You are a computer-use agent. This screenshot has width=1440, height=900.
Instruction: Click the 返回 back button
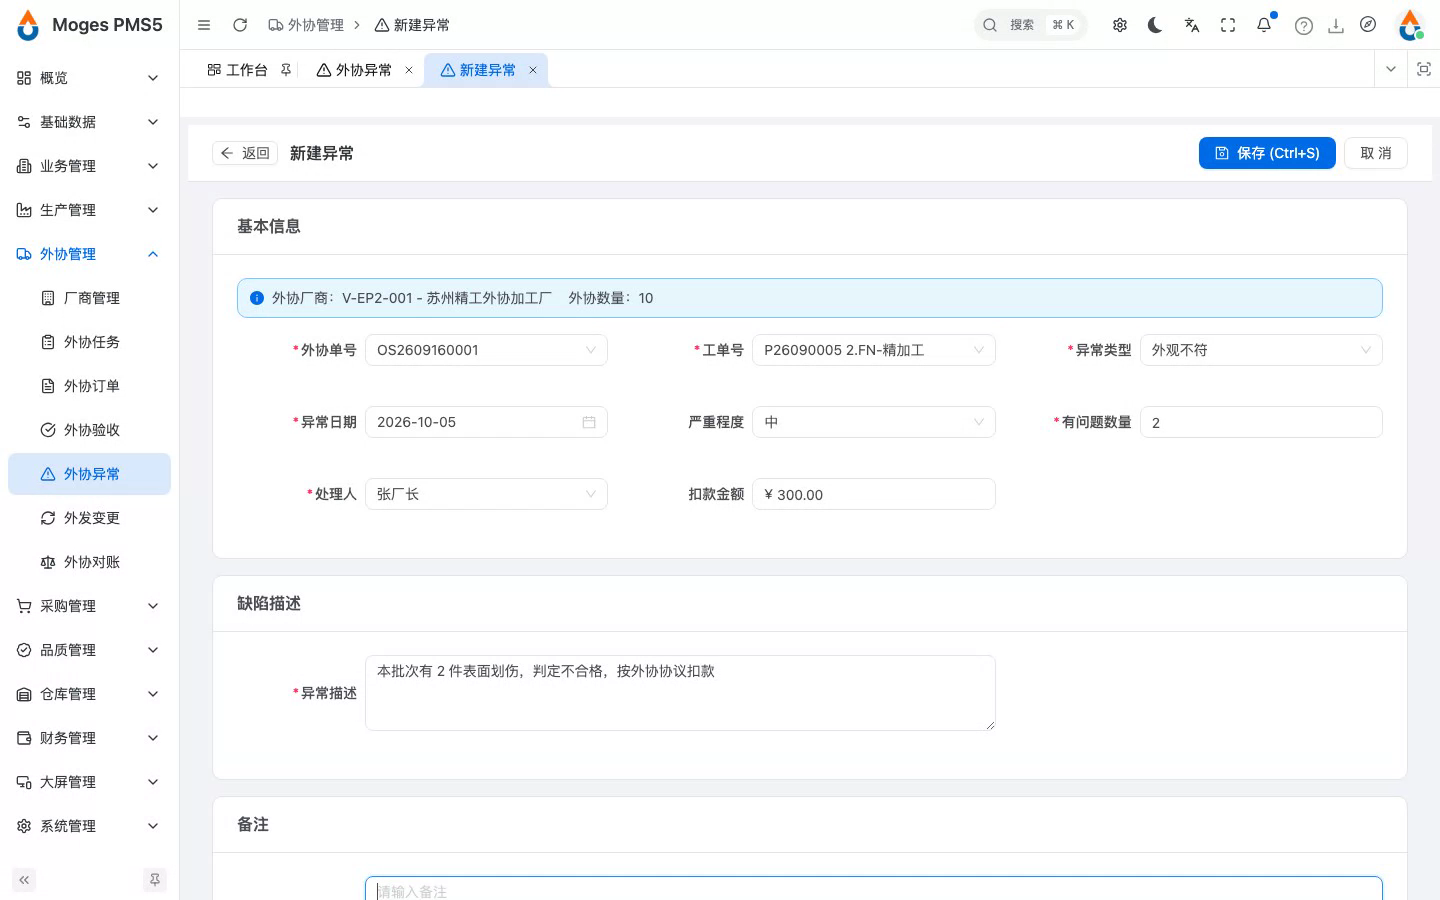pyautogui.click(x=245, y=153)
